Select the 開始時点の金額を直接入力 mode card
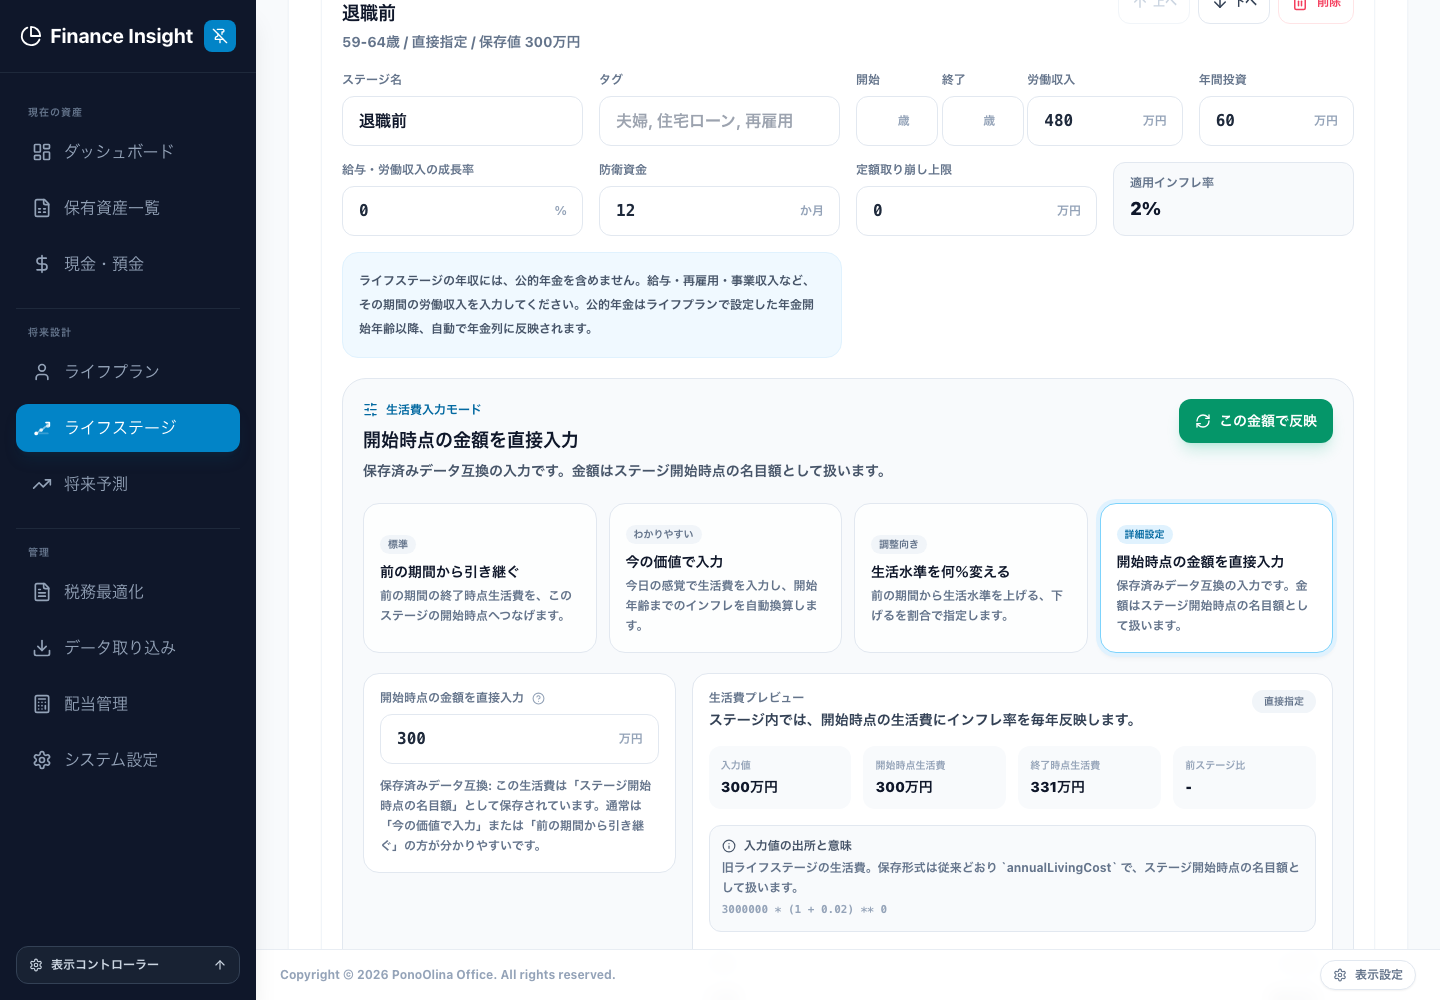 [x=1216, y=578]
